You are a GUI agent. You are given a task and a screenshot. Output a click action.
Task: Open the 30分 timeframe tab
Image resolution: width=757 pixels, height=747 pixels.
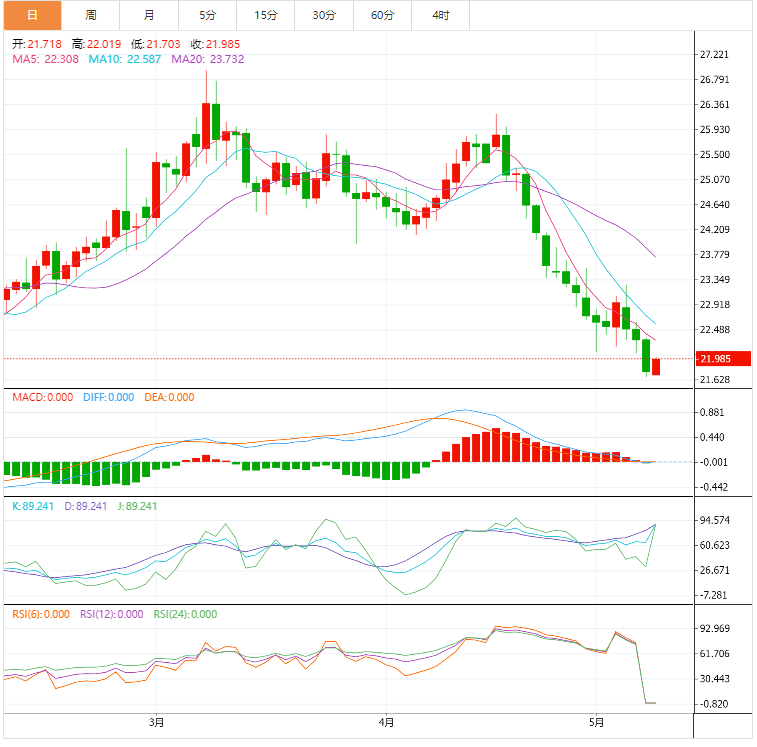coord(324,15)
